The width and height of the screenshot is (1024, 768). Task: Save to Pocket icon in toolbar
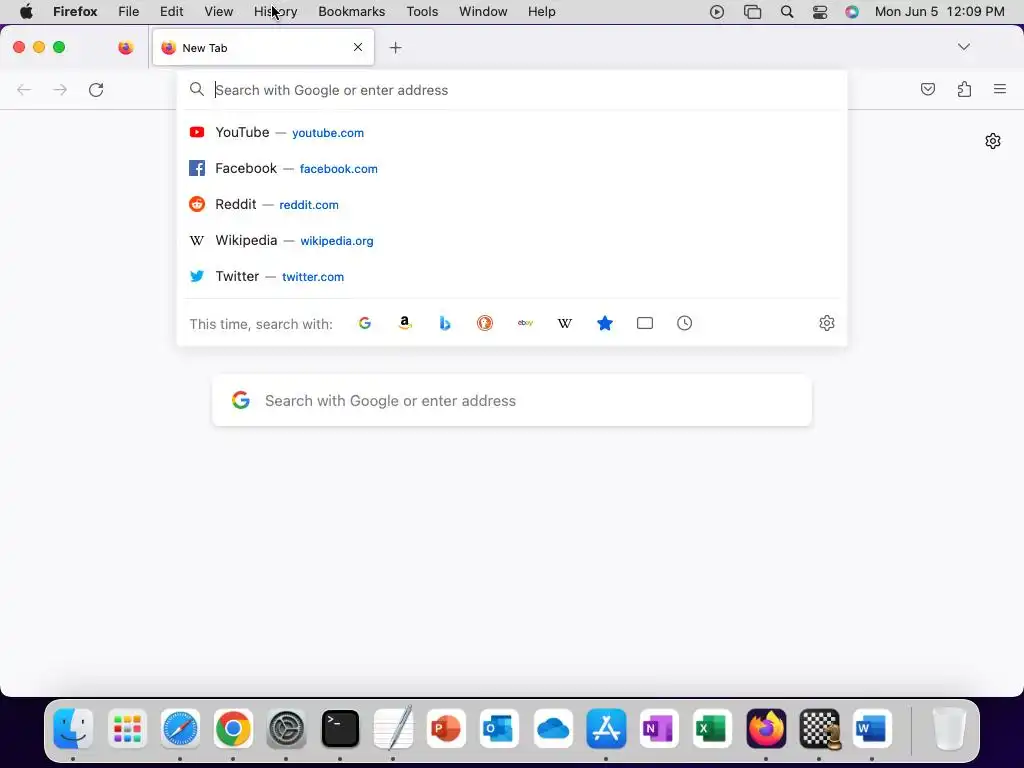point(927,89)
